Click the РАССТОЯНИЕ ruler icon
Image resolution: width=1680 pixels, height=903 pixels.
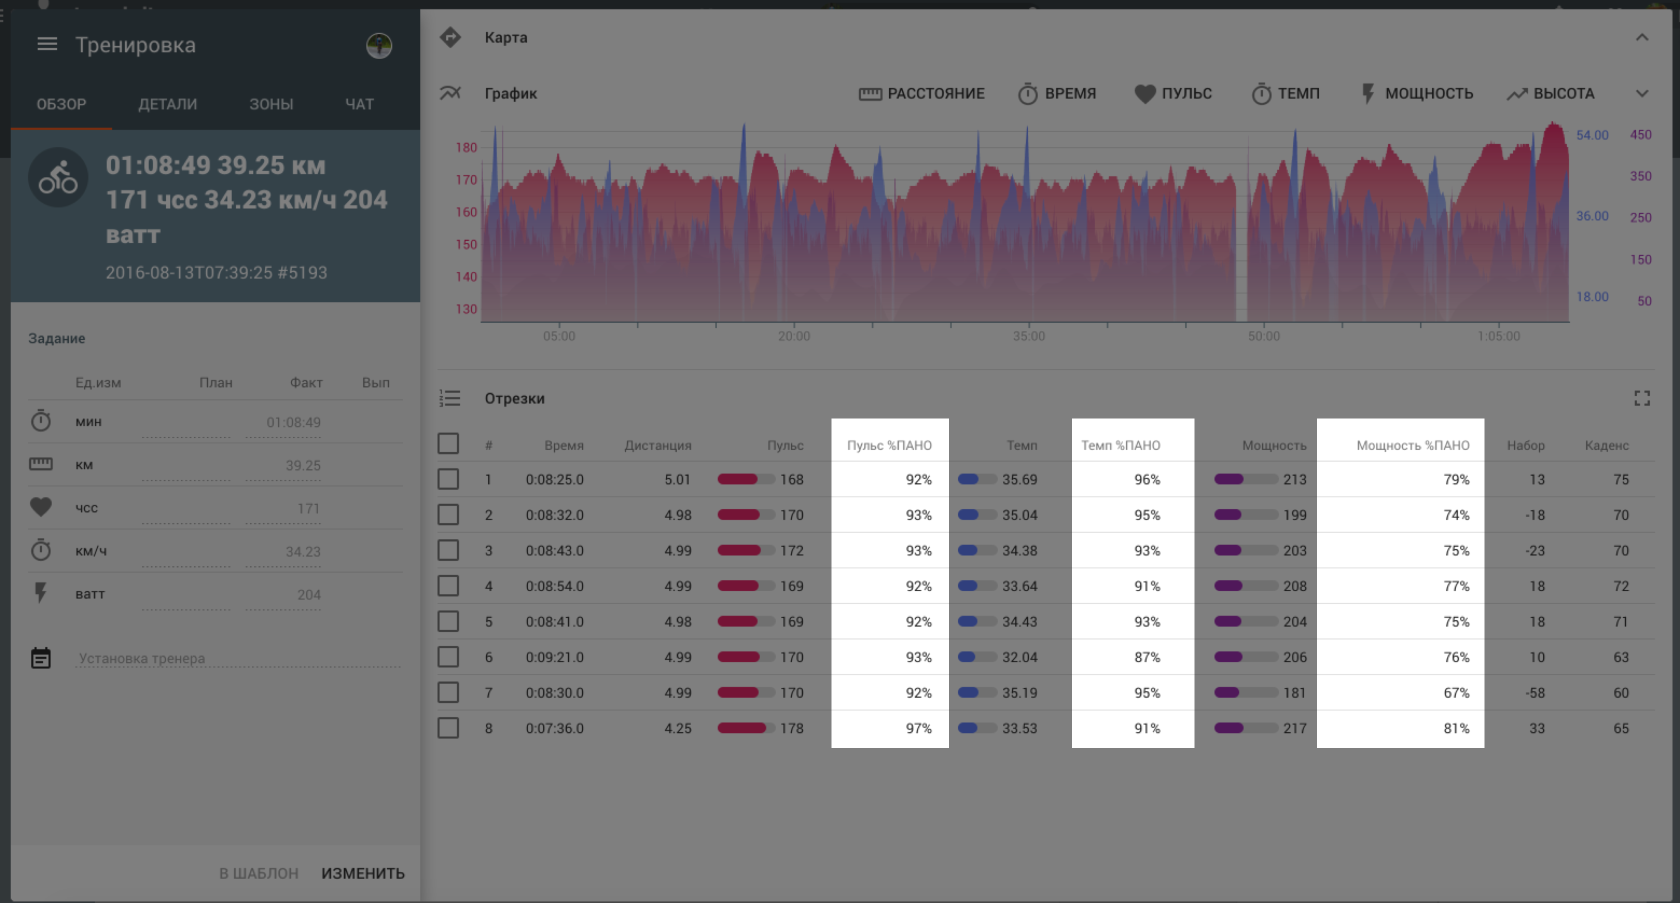coord(870,94)
